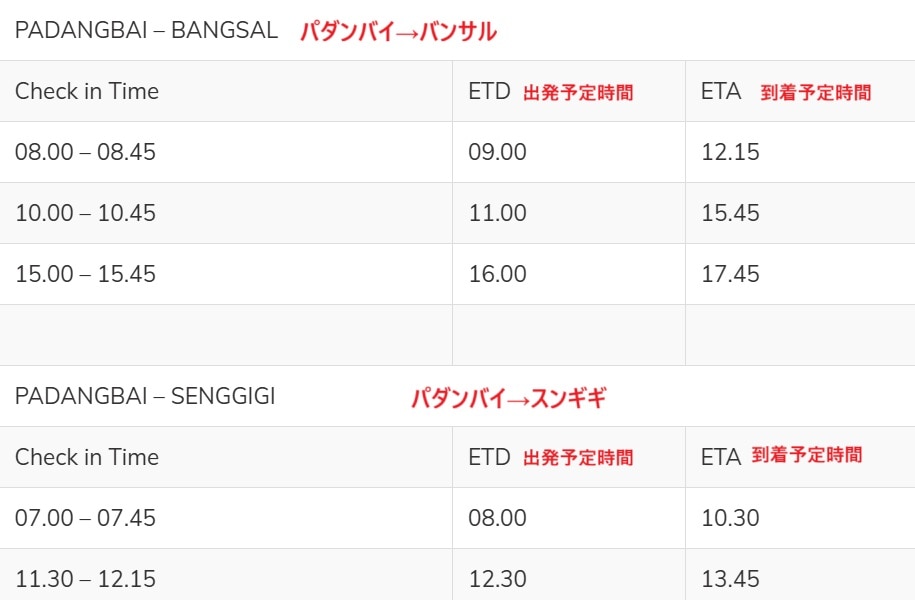Click the 15.00 – 15.45 check-in cell
The image size is (915, 600).
point(86,274)
